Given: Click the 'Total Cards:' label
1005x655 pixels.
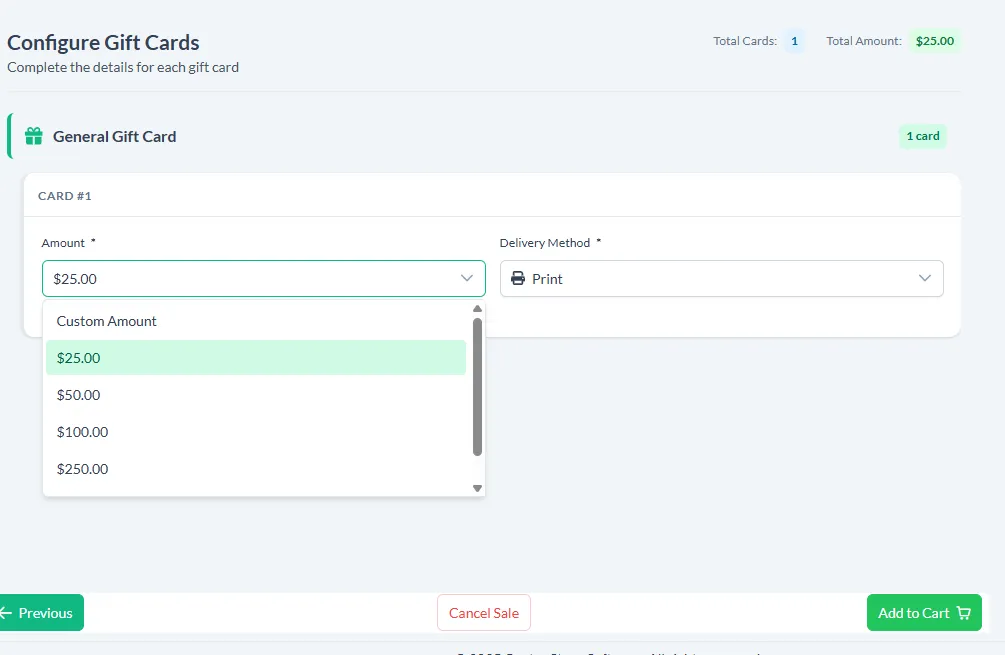Looking at the screenshot, I should click(745, 41).
